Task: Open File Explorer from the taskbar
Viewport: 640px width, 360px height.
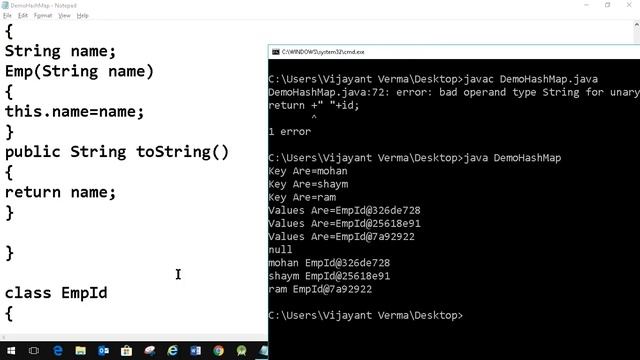Action: [80, 351]
